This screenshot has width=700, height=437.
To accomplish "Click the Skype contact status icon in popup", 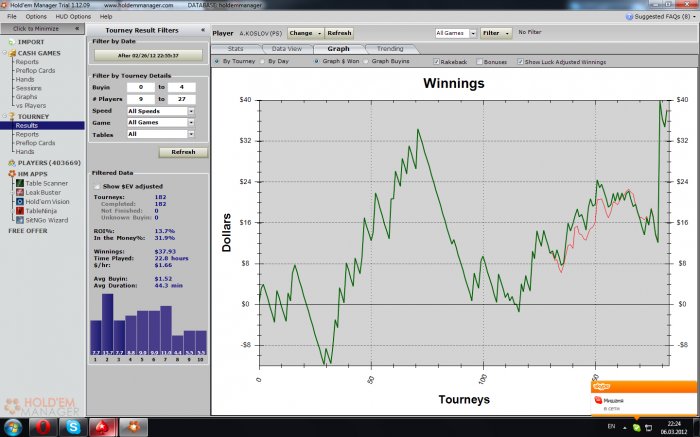I will [599, 400].
